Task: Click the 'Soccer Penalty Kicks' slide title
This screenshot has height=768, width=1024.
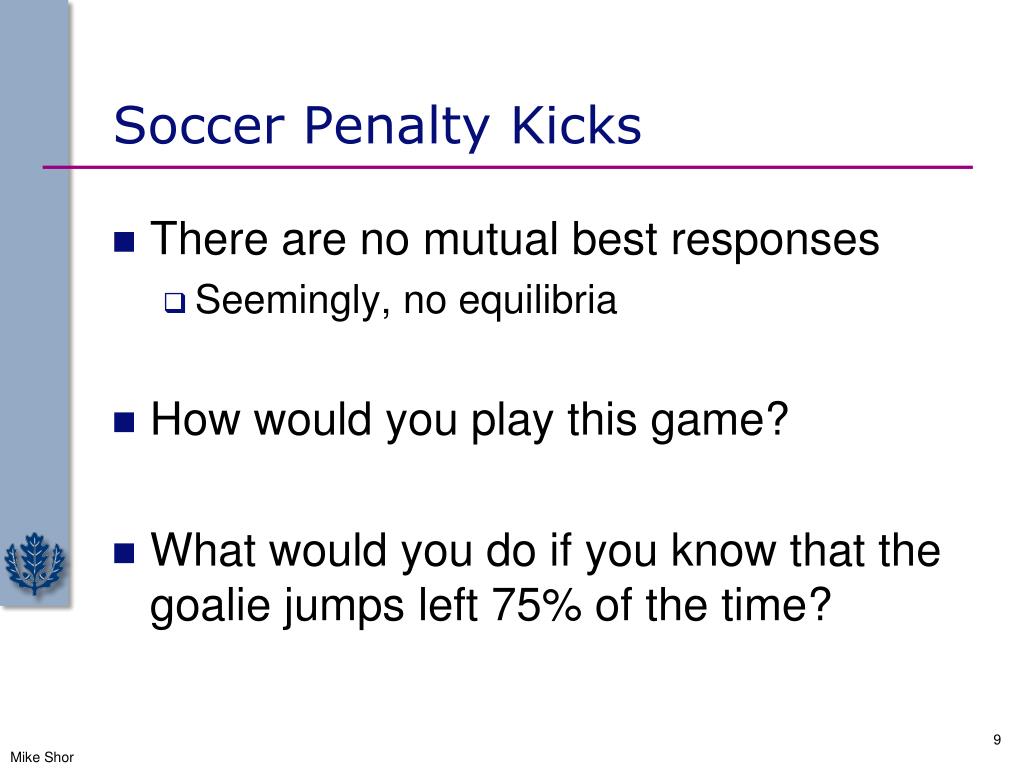Action: [377, 127]
